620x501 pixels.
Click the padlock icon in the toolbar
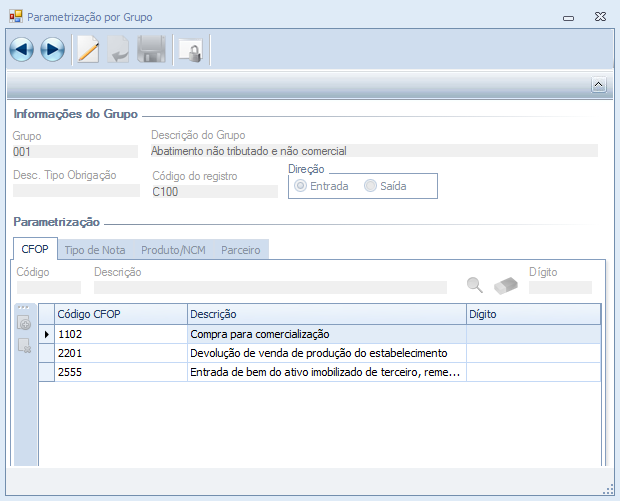[x=191, y=50]
